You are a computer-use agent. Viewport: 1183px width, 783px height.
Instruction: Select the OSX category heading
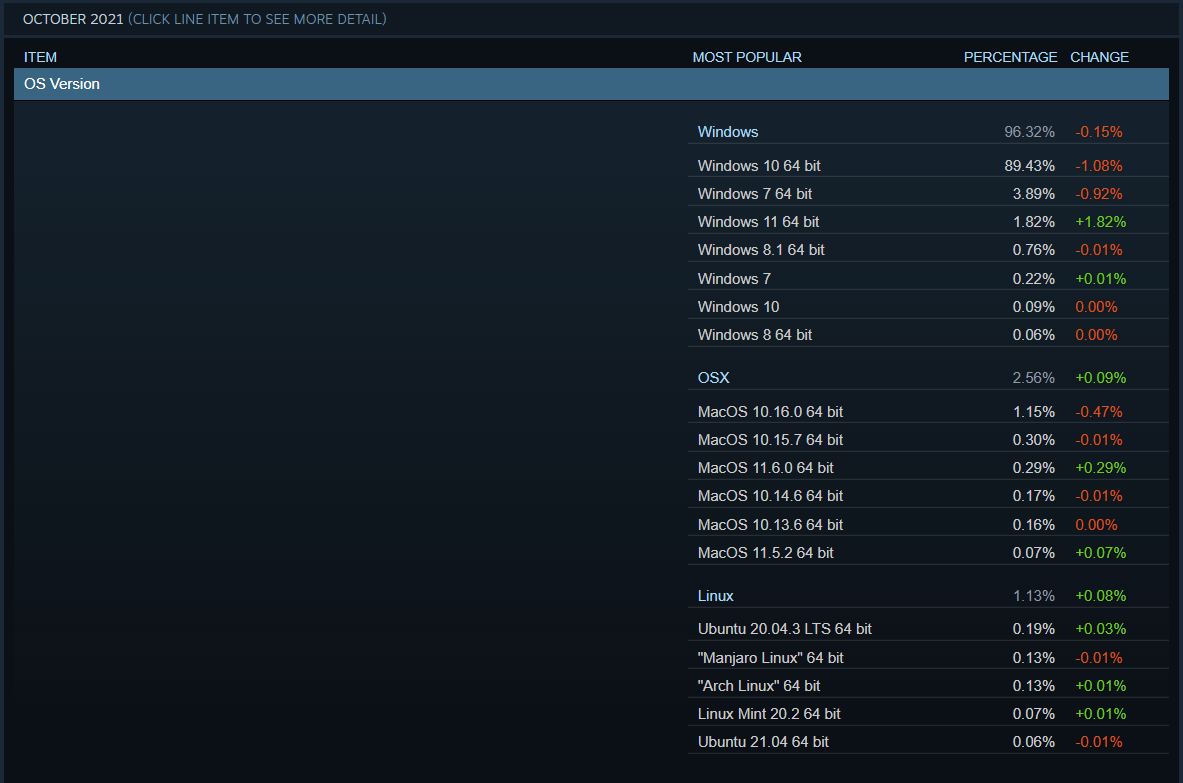pyautogui.click(x=713, y=378)
